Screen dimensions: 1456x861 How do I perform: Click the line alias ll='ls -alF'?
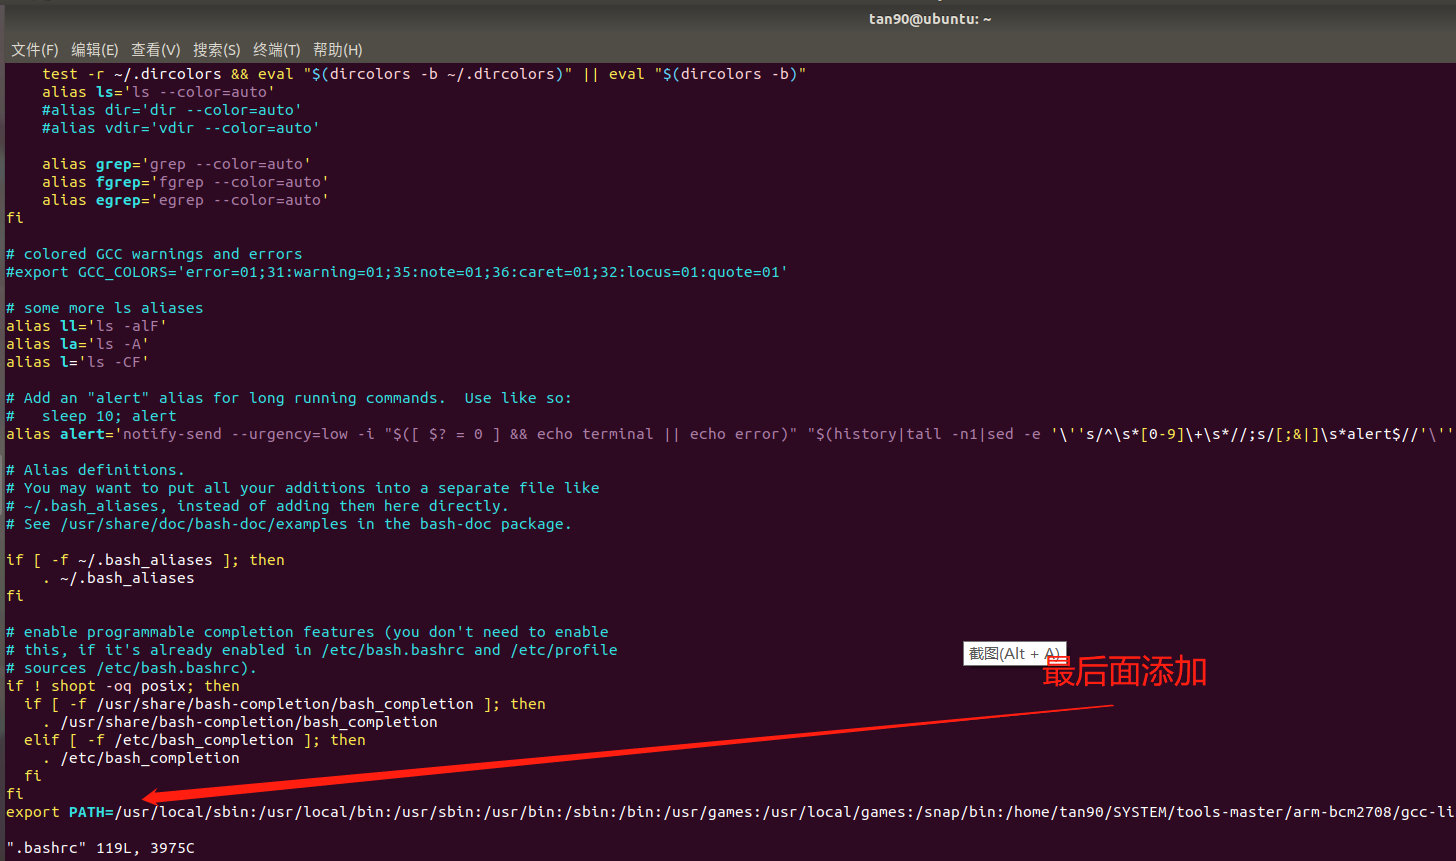87,326
